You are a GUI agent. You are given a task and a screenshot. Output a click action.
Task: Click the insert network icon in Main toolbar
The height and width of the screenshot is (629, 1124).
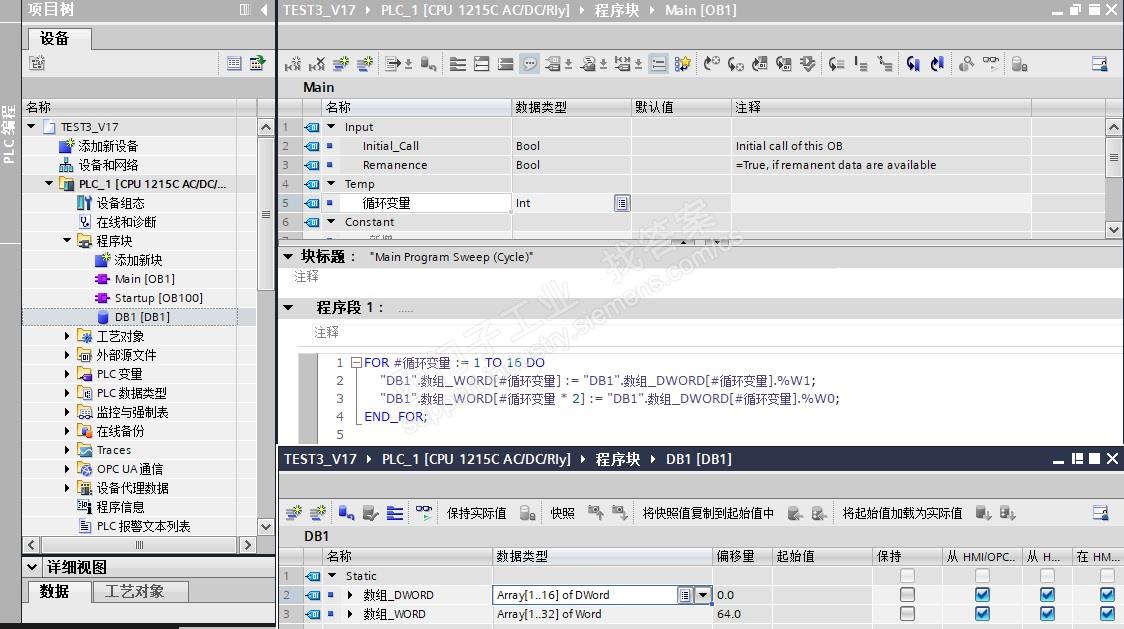click(292, 64)
